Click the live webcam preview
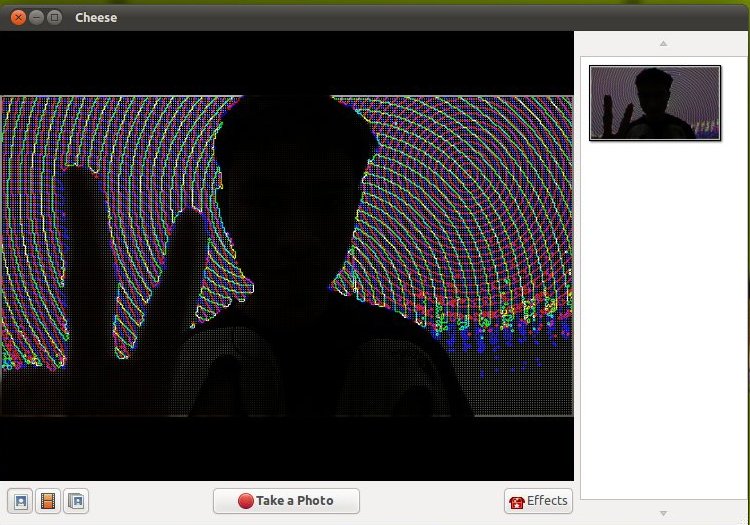The width and height of the screenshot is (750, 525). coord(287,256)
